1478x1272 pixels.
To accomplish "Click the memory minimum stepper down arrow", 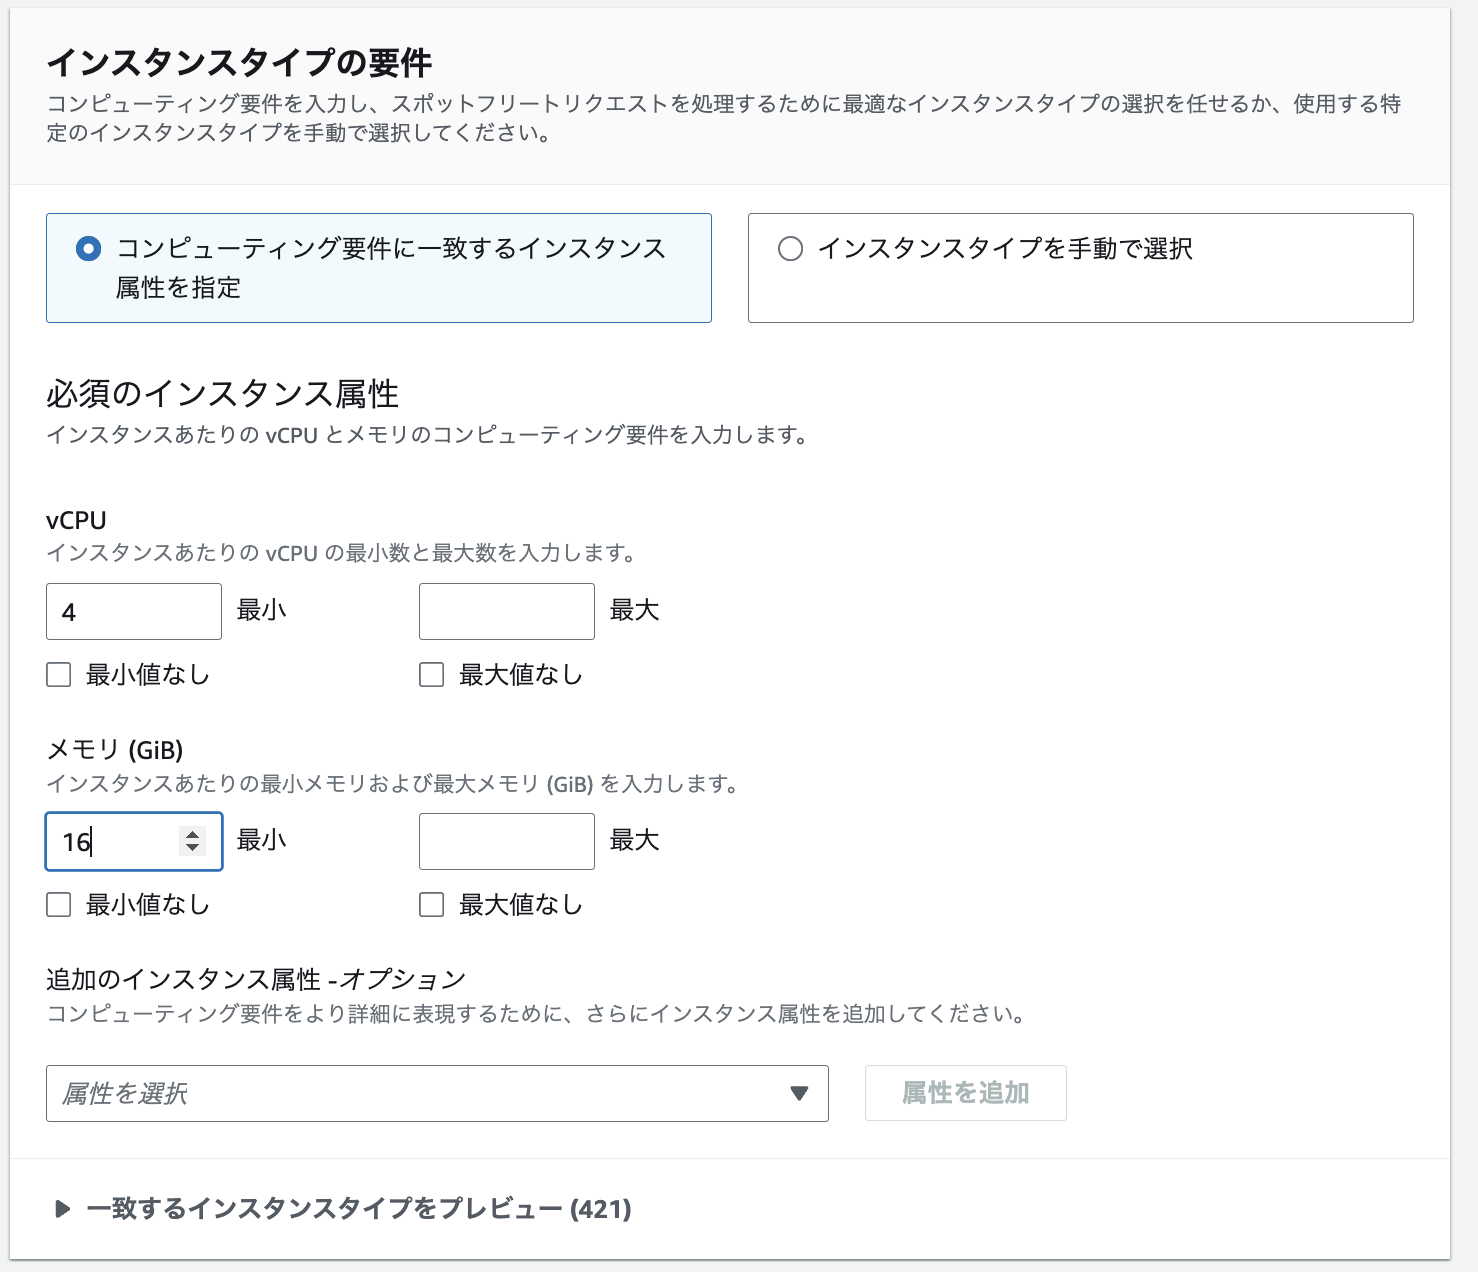I will (192, 849).
